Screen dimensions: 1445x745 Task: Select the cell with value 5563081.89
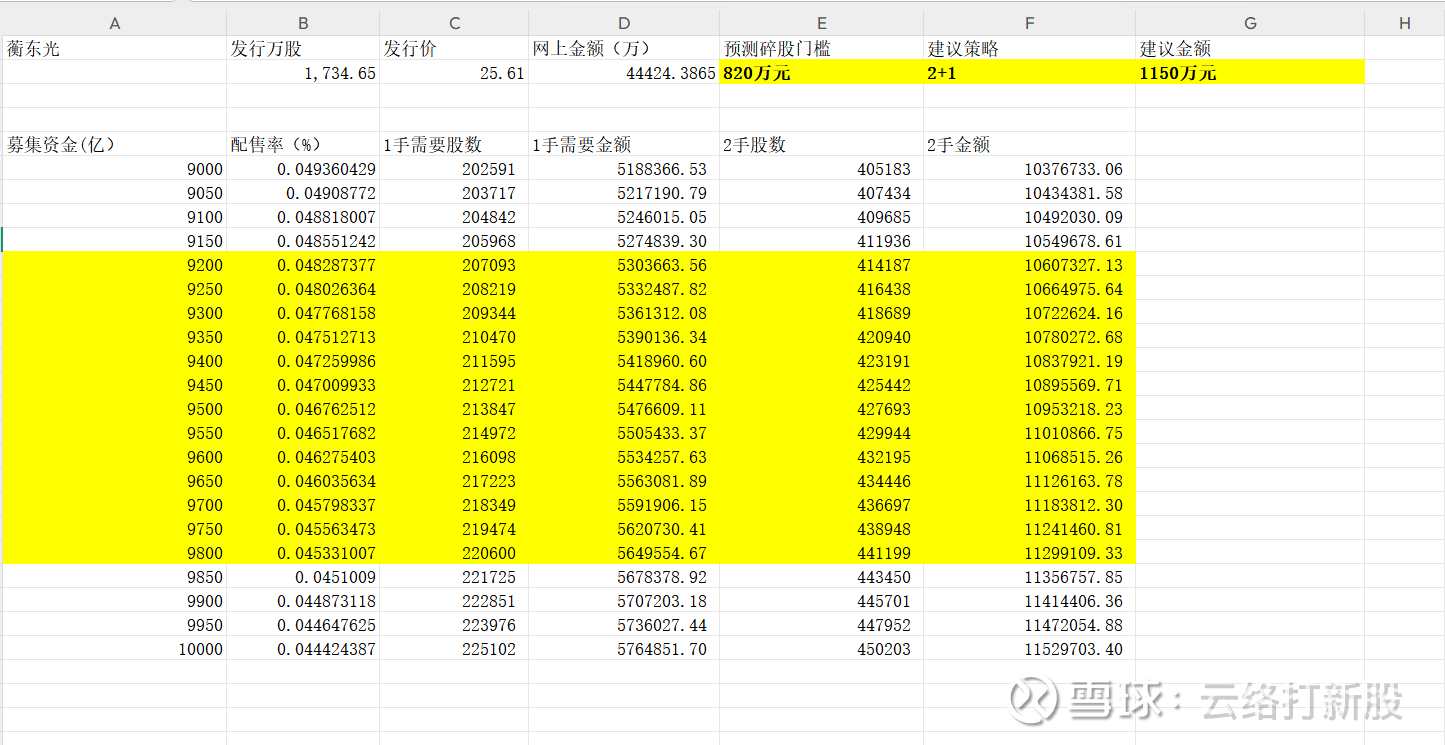624,481
